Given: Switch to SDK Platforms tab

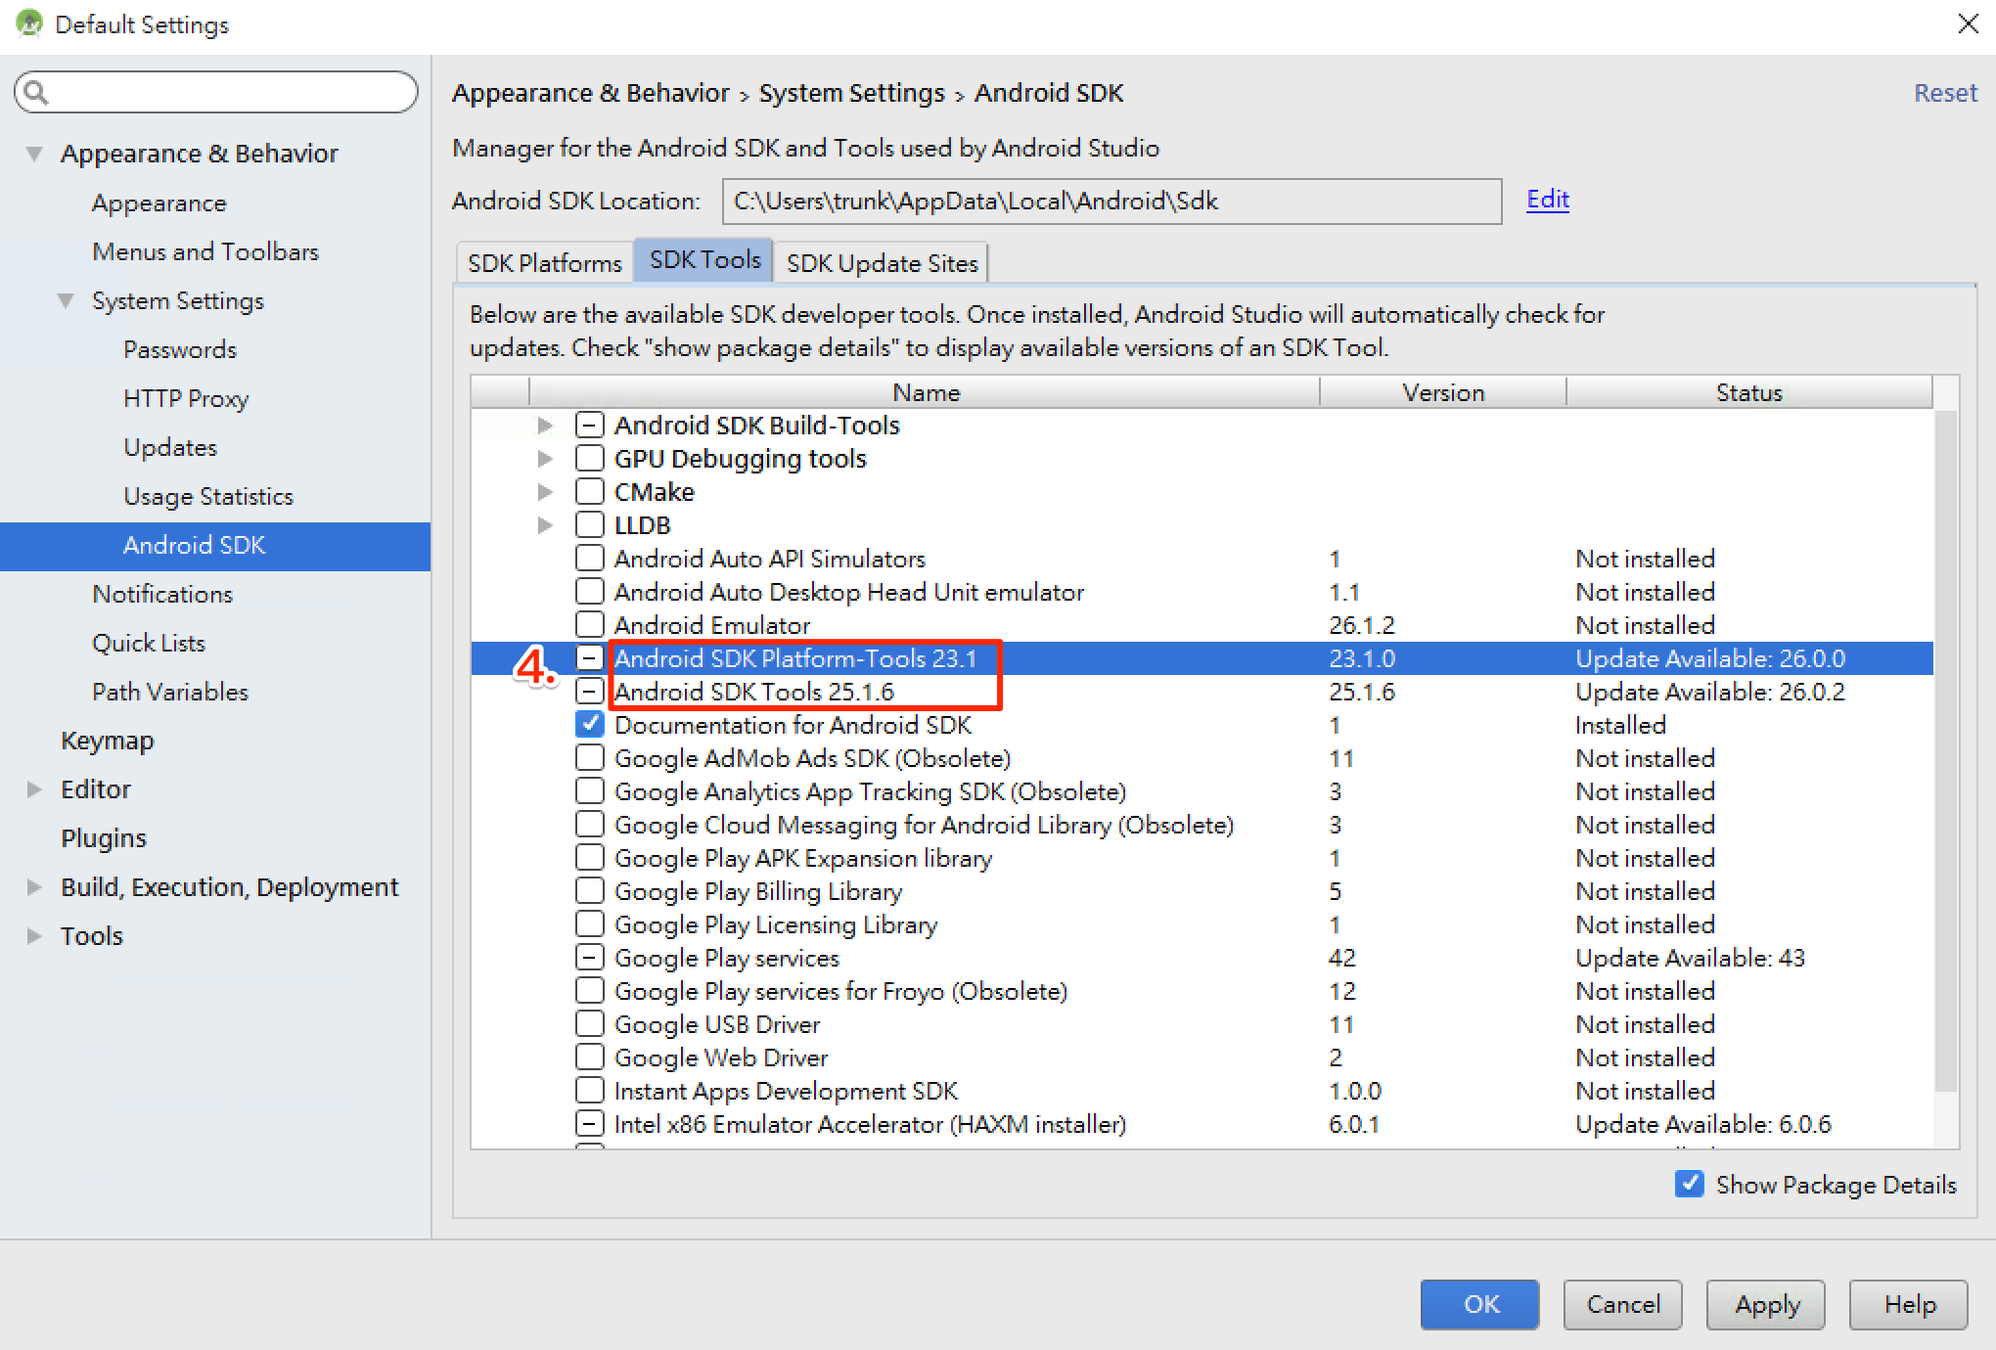Looking at the screenshot, I should tap(545, 263).
